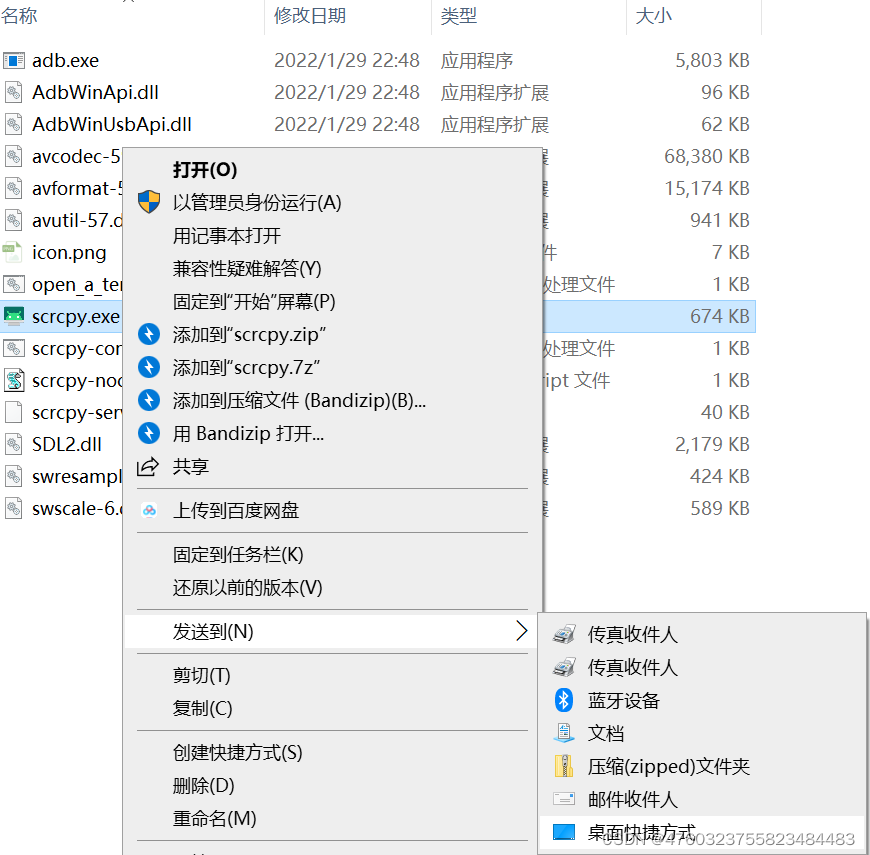
Task: Choose 添加到压缩文件 (Bandizip)(B)...
Action: tap(299, 401)
